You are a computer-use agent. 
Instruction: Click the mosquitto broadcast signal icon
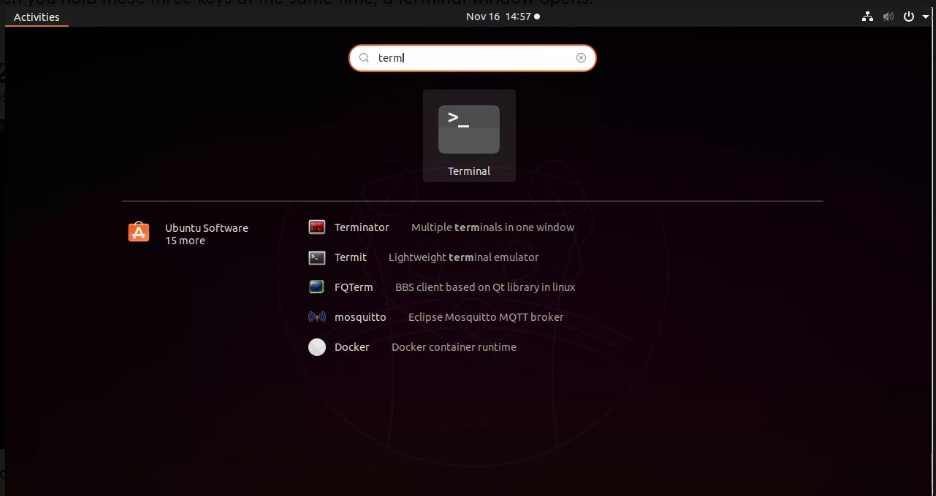(316, 317)
